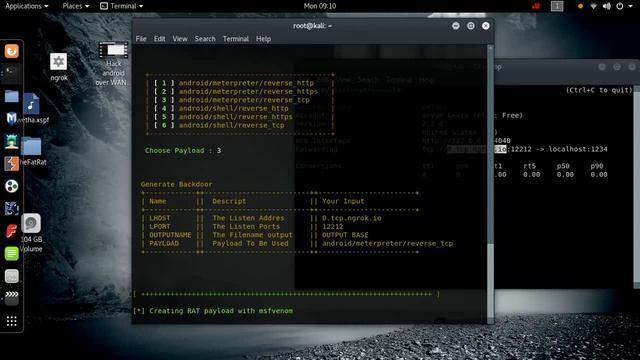Click 'android/shell/reverse_tcp' payload line
Screen dimensions: 640x360
coord(231,125)
